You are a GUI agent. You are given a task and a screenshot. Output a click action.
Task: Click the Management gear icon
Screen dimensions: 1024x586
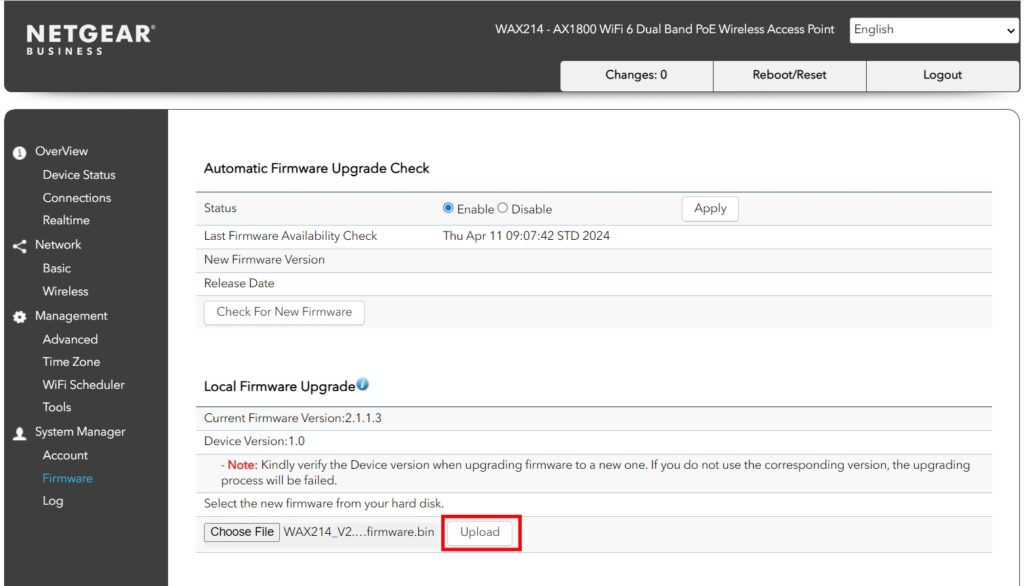[x=20, y=317]
